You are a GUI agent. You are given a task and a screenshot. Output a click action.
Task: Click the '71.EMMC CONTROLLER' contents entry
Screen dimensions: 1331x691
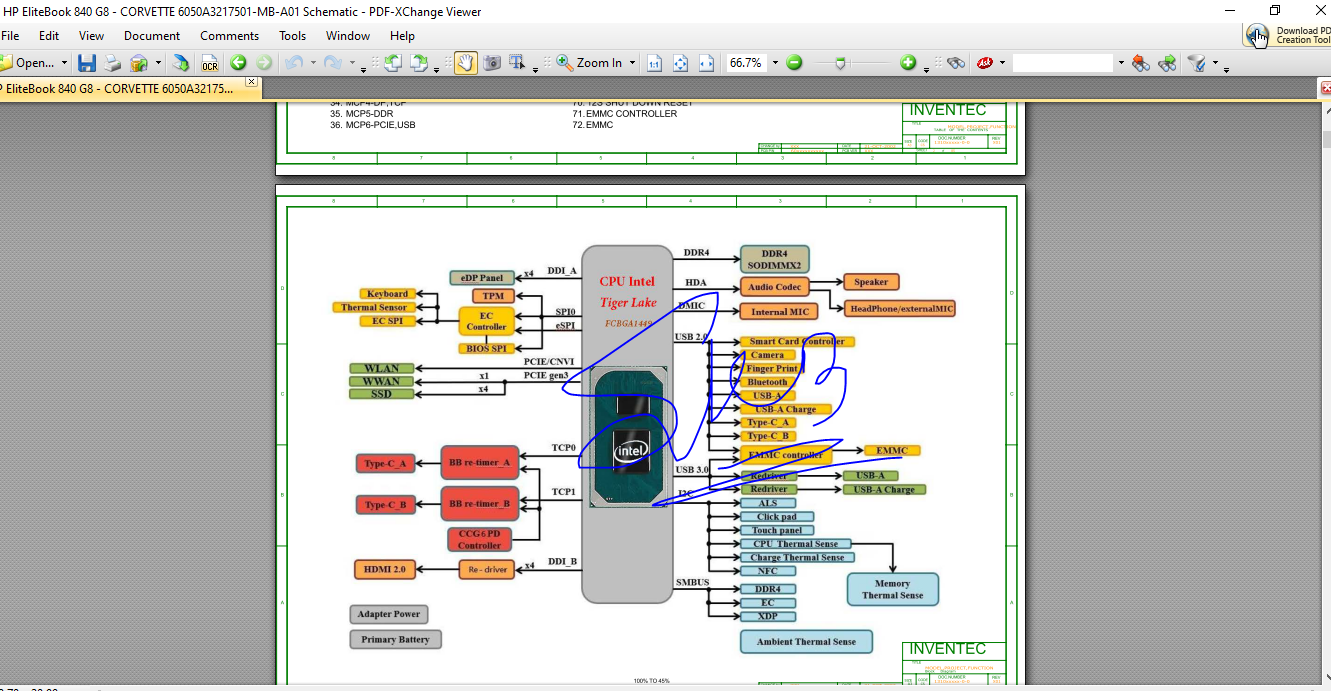click(624, 114)
